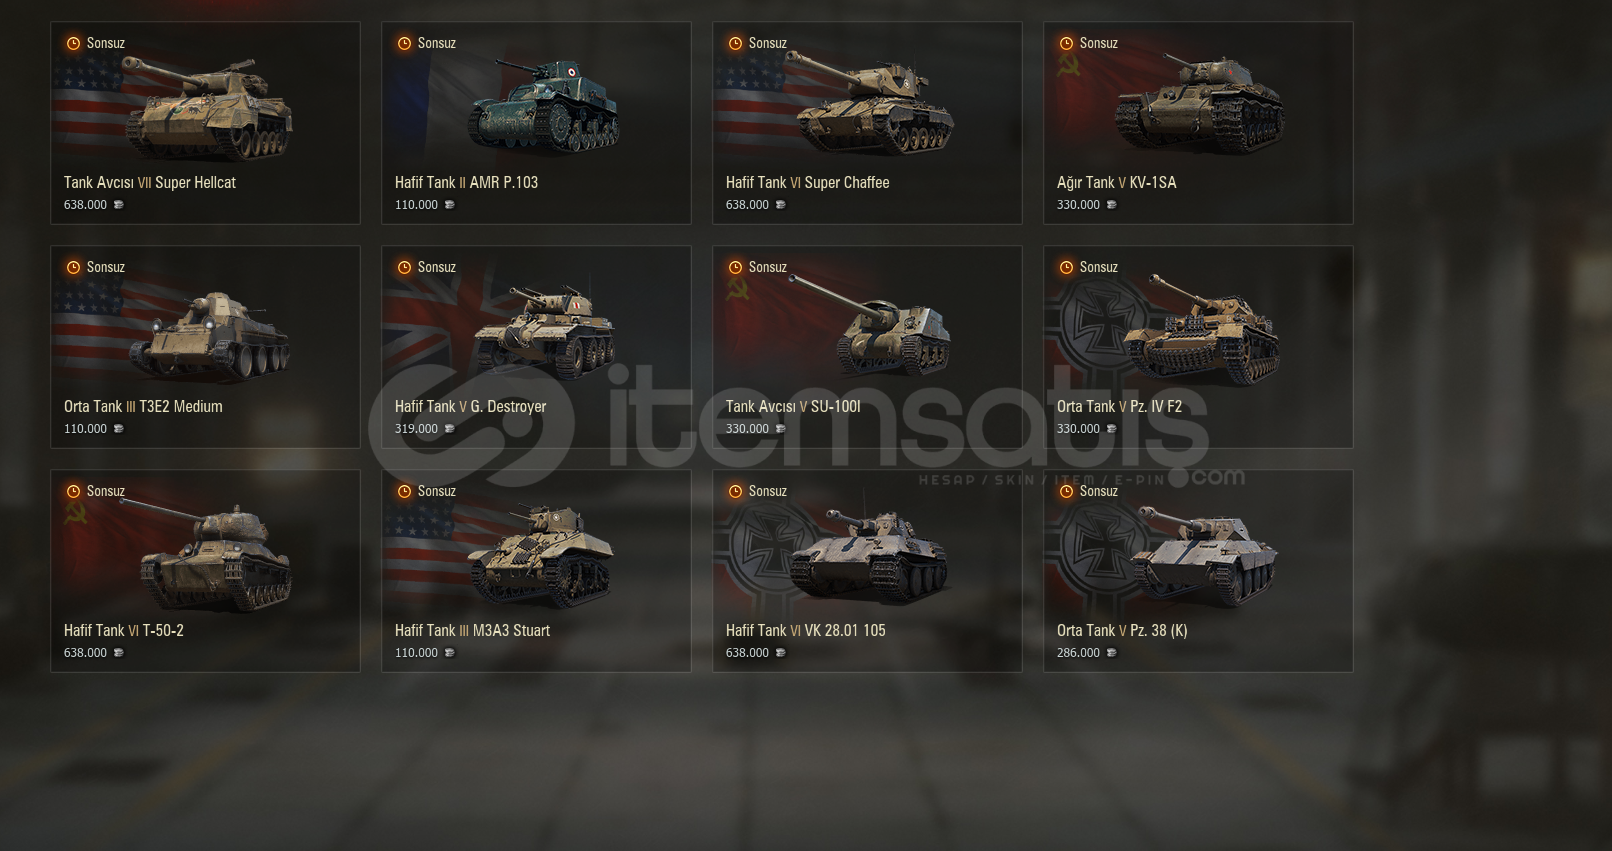The width and height of the screenshot is (1612, 851).
Task: Click the Super Hellcat tank image
Action: 208,109
